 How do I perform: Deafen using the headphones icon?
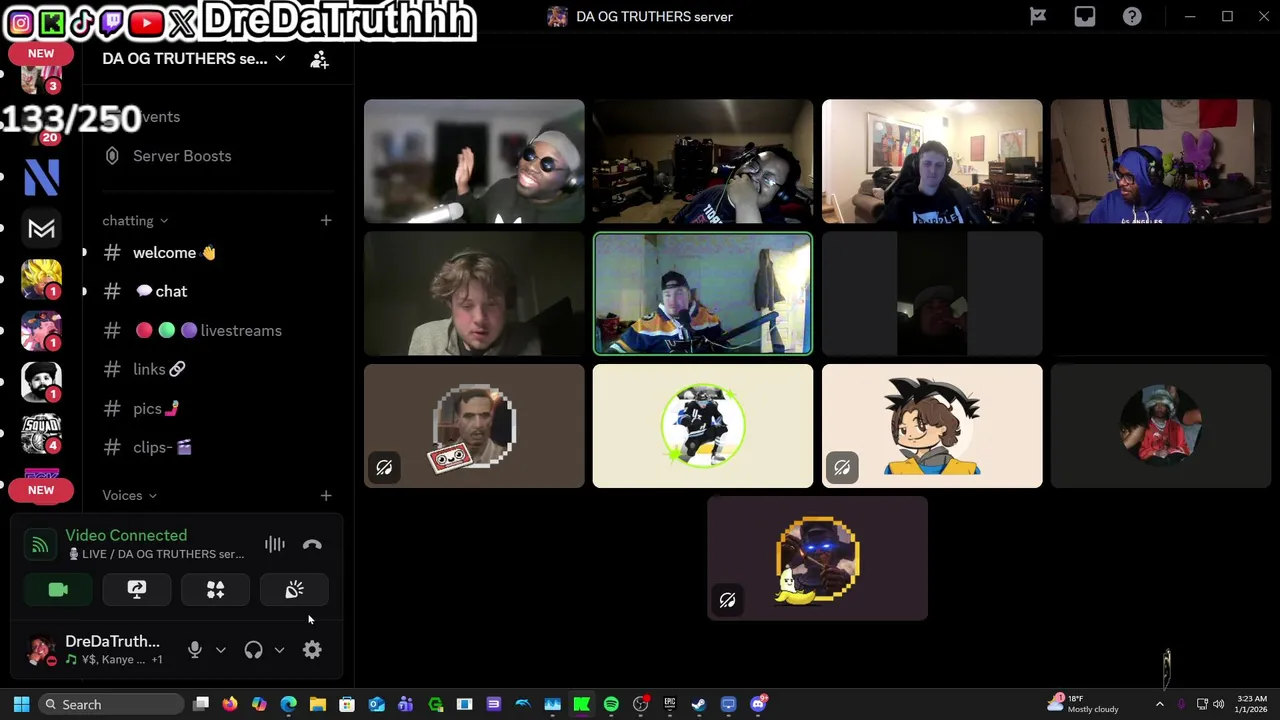253,650
